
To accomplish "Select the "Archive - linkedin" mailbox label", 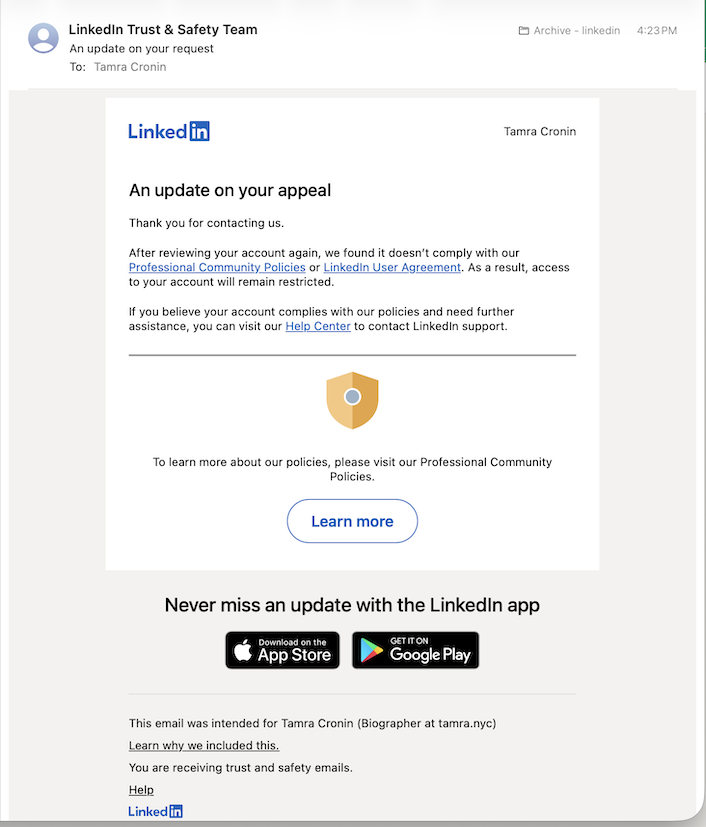I will pyautogui.click(x=576, y=31).
